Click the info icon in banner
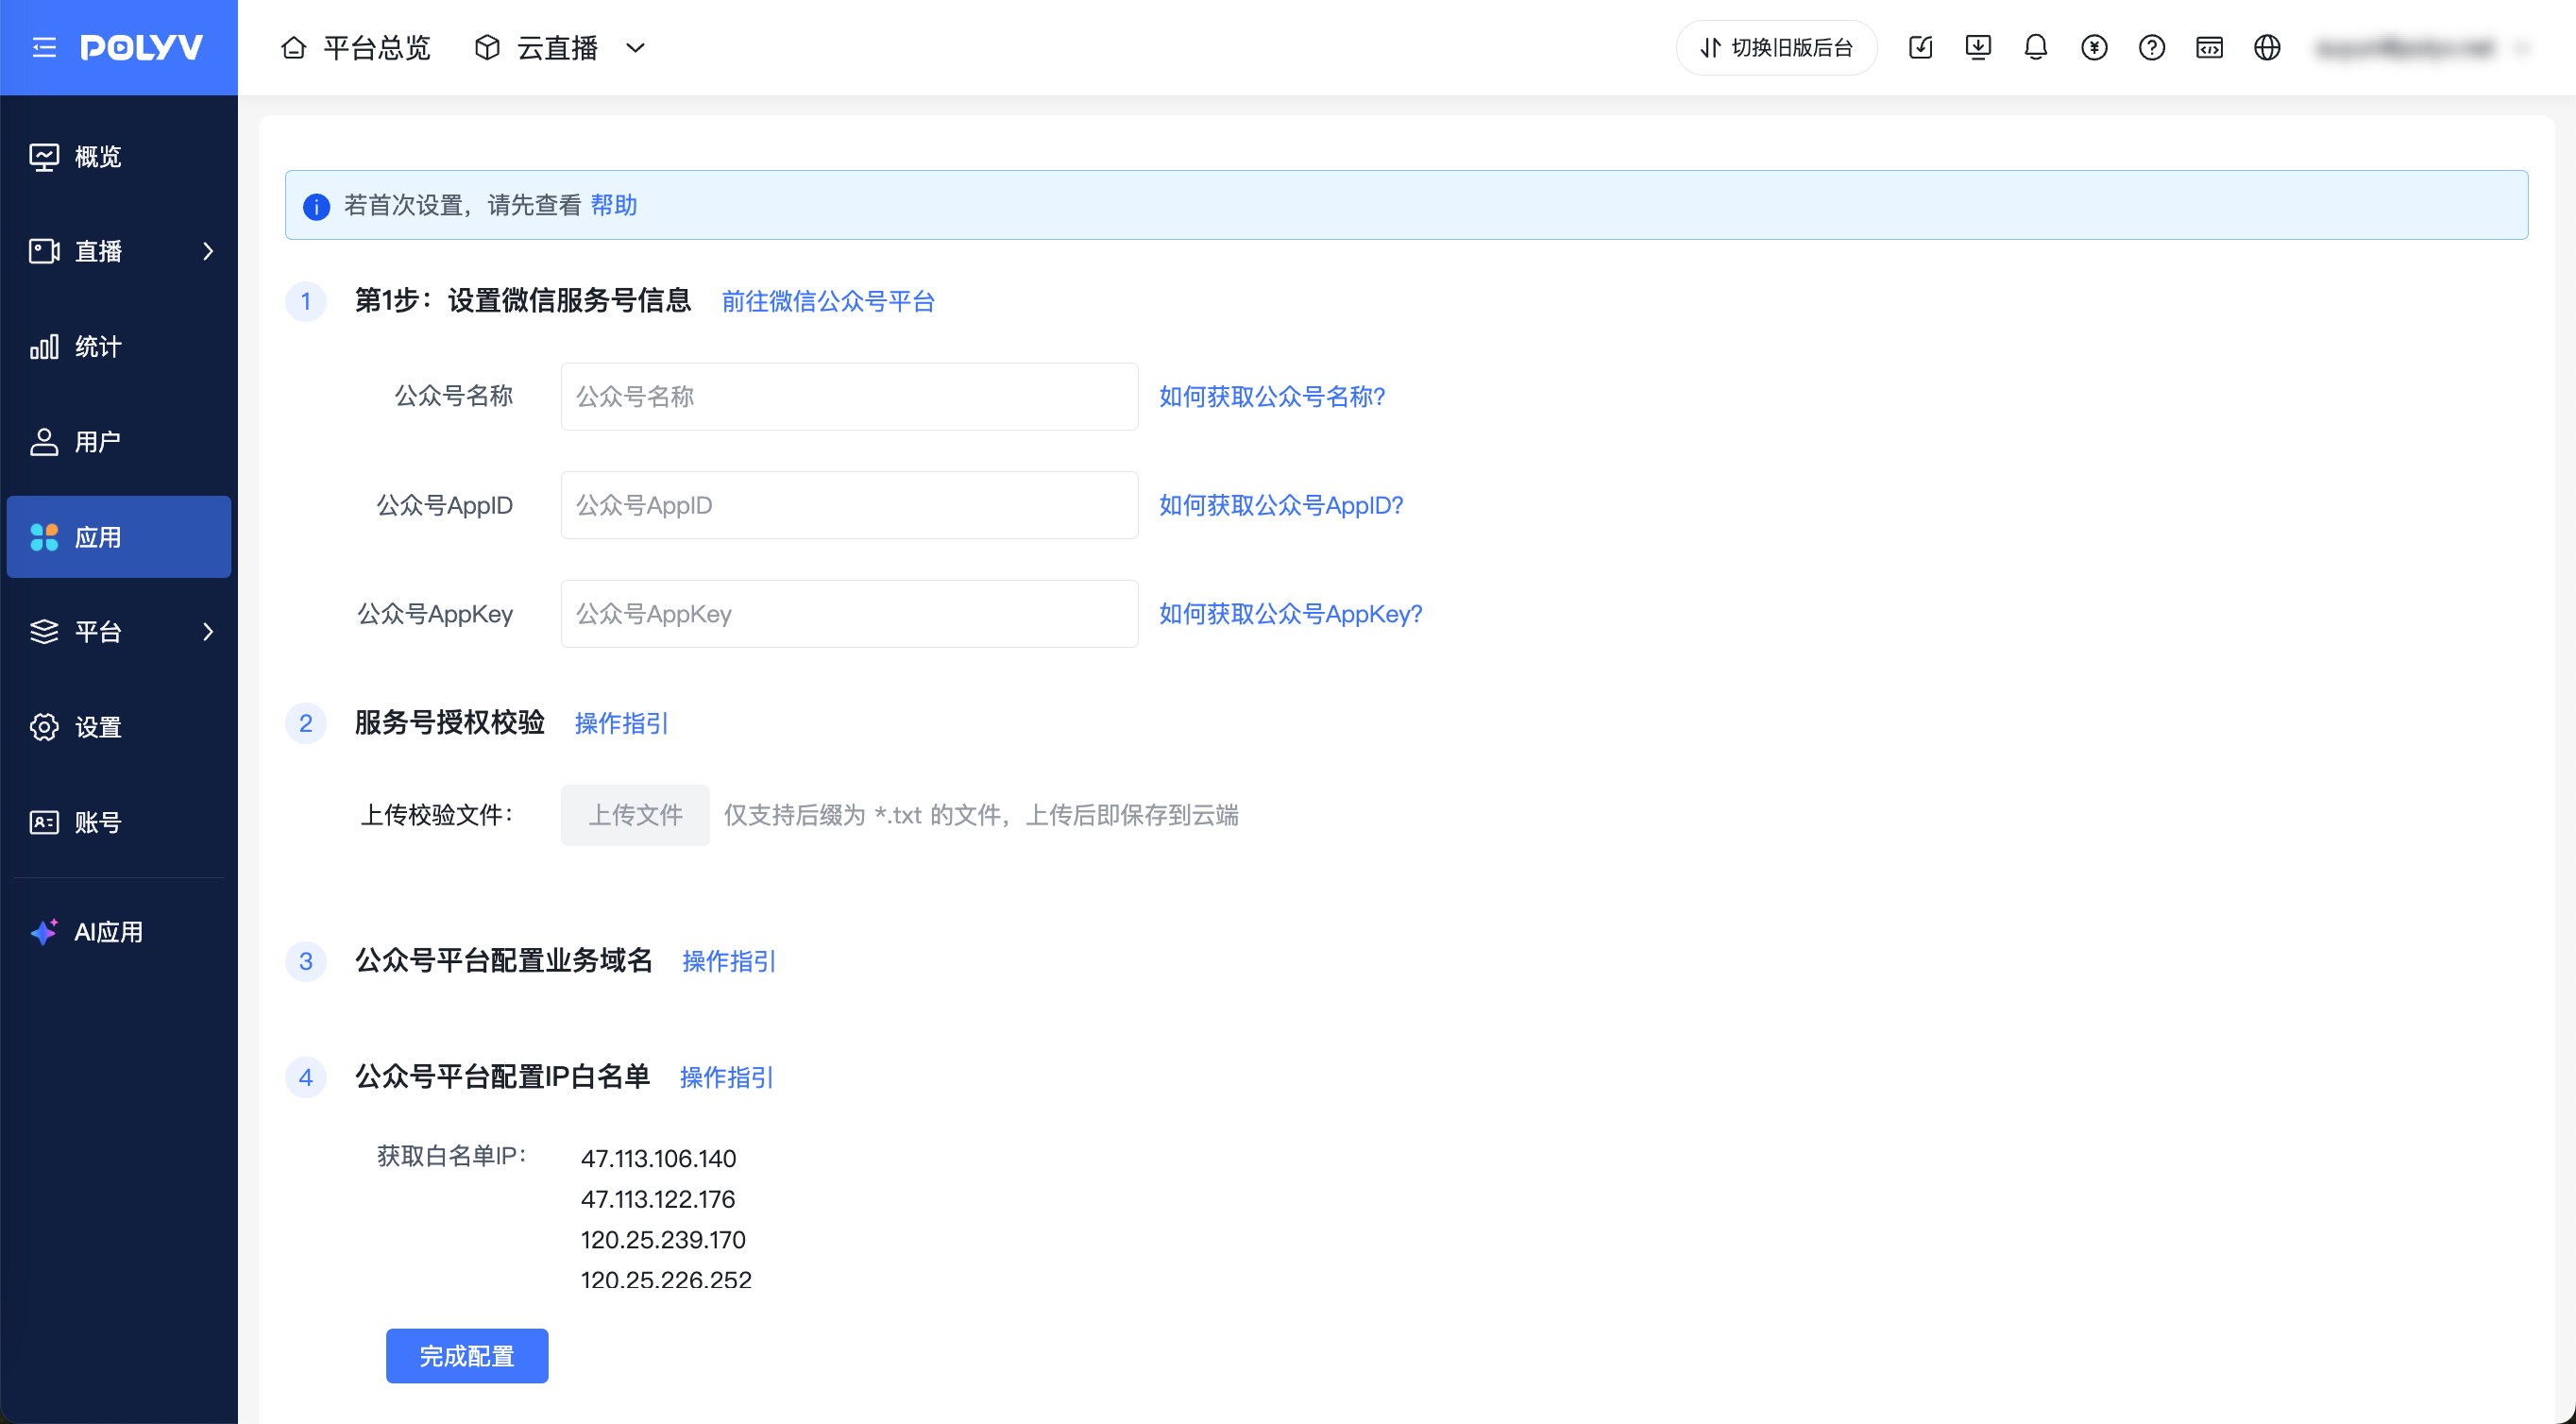Screen dimensions: 2576x1424 316,206
